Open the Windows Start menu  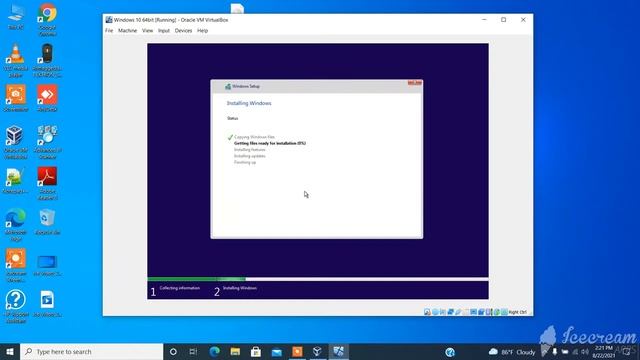10,351
